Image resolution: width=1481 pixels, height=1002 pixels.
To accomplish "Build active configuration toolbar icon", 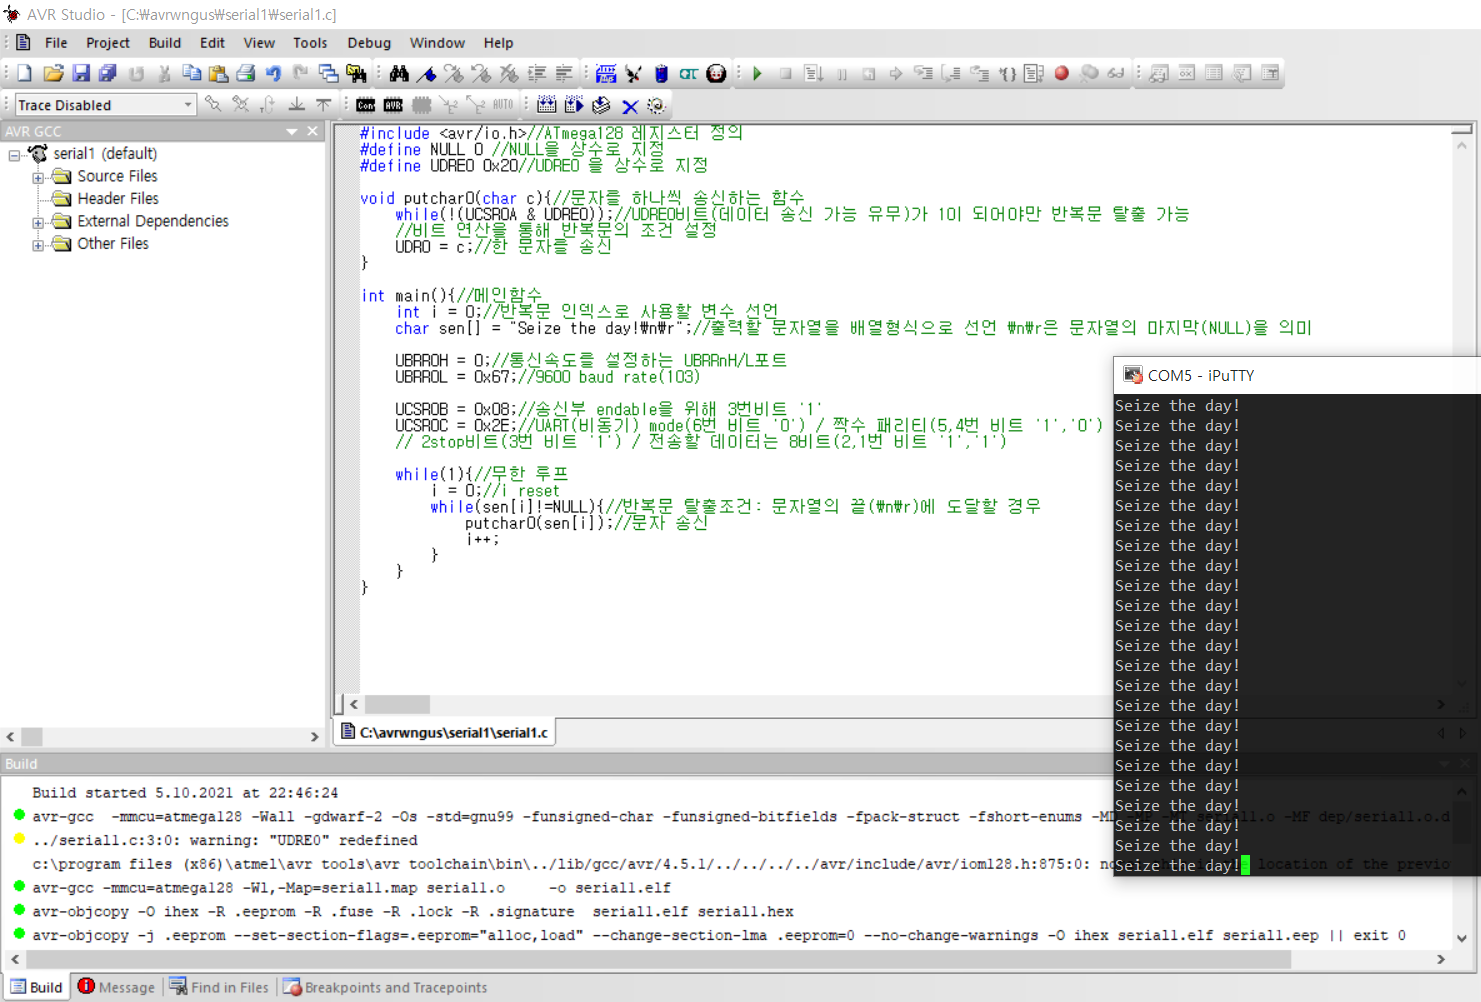I will (x=546, y=105).
